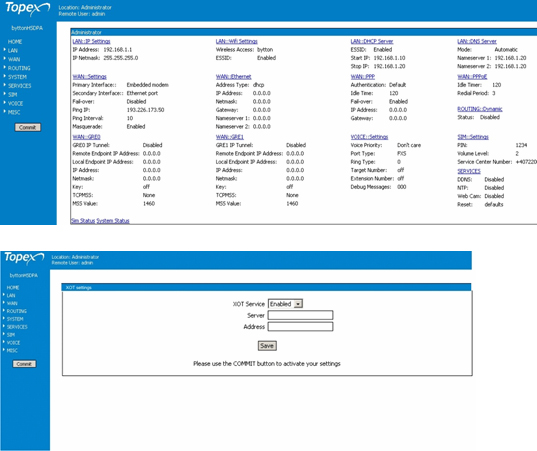Open VOICE in the XOT page sidebar
The width and height of the screenshot is (537, 451).
pos(13,343)
